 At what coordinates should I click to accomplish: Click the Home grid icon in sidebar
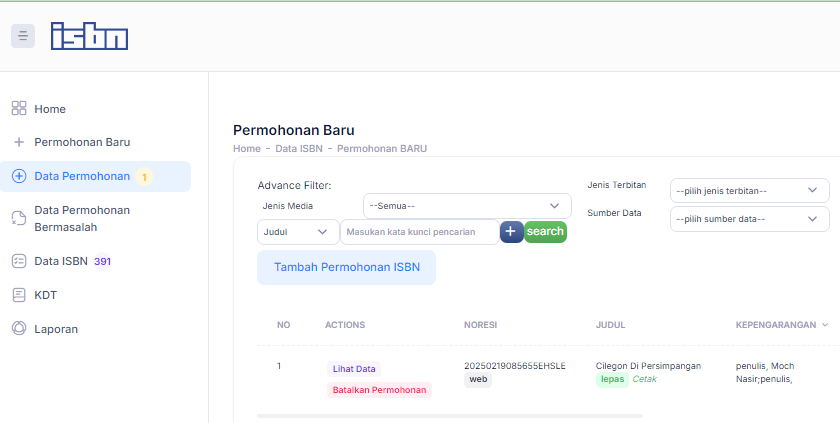(x=18, y=109)
